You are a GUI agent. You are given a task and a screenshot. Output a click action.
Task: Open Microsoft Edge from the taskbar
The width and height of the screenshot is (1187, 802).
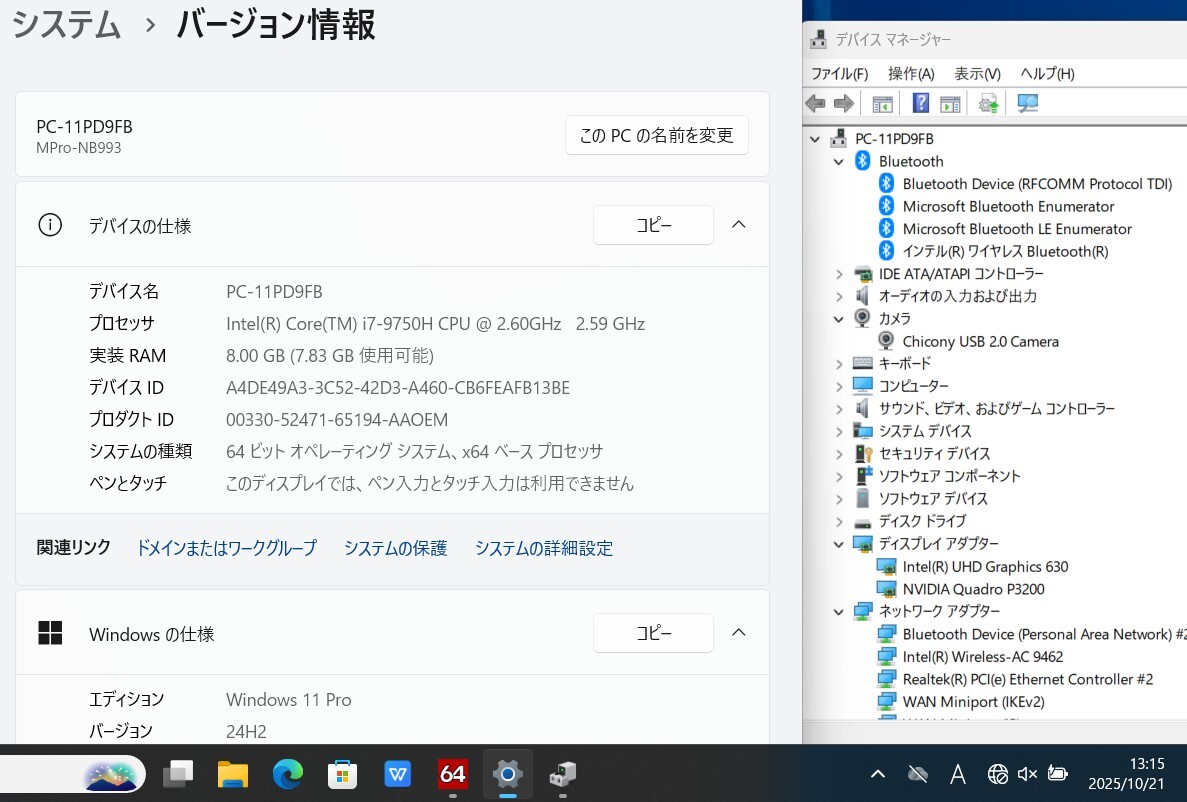(288, 774)
